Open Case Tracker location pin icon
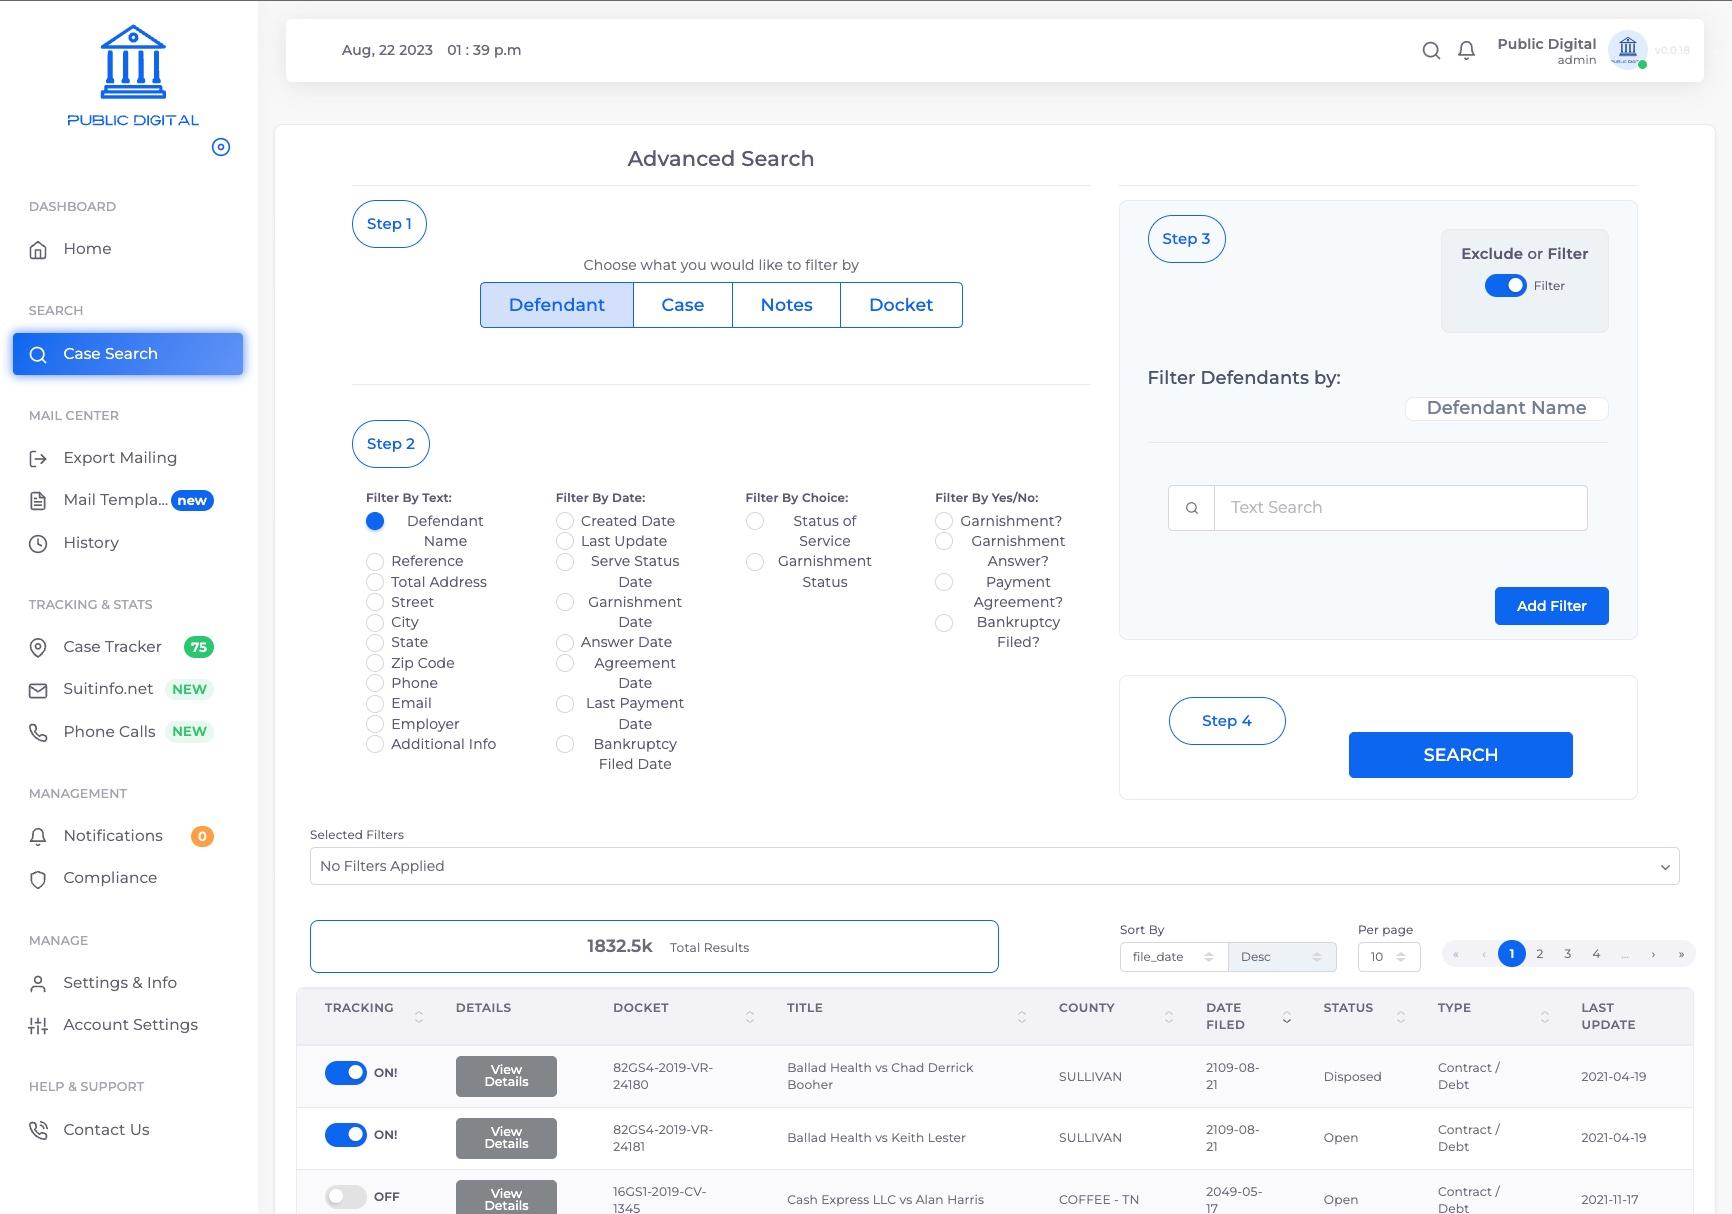Viewport: 1732px width, 1214px height. click(37, 647)
